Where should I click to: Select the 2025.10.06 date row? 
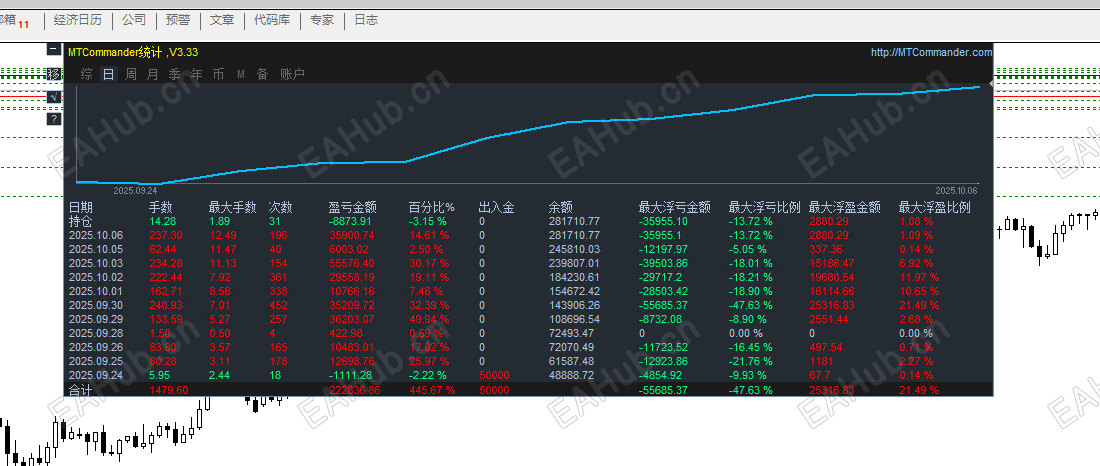[x=95, y=235]
